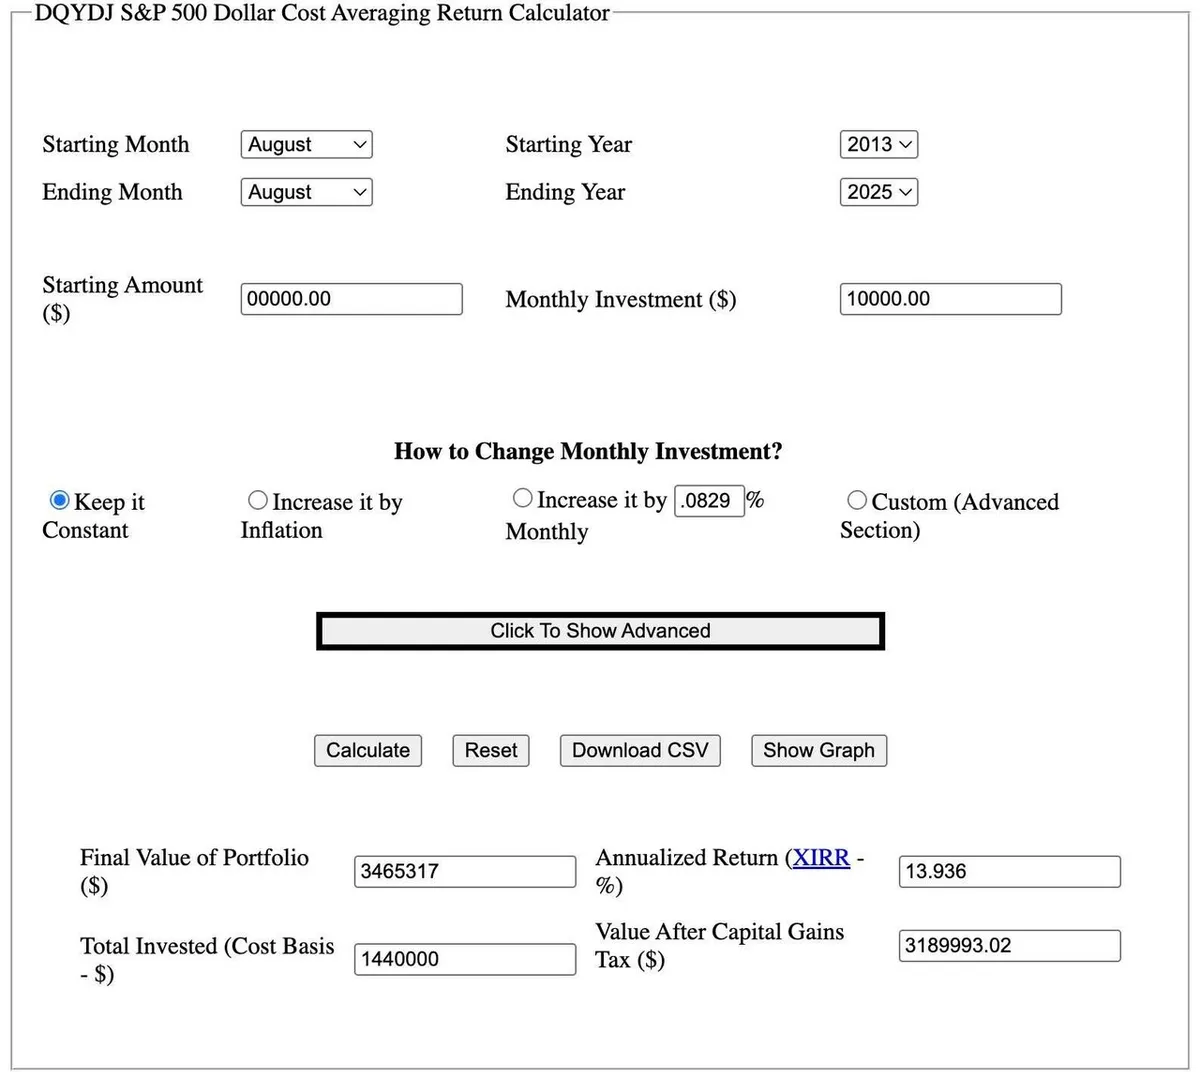Choose the Increase it by Inflation option
The width and height of the screenshot is (1200, 1077).
click(x=258, y=500)
